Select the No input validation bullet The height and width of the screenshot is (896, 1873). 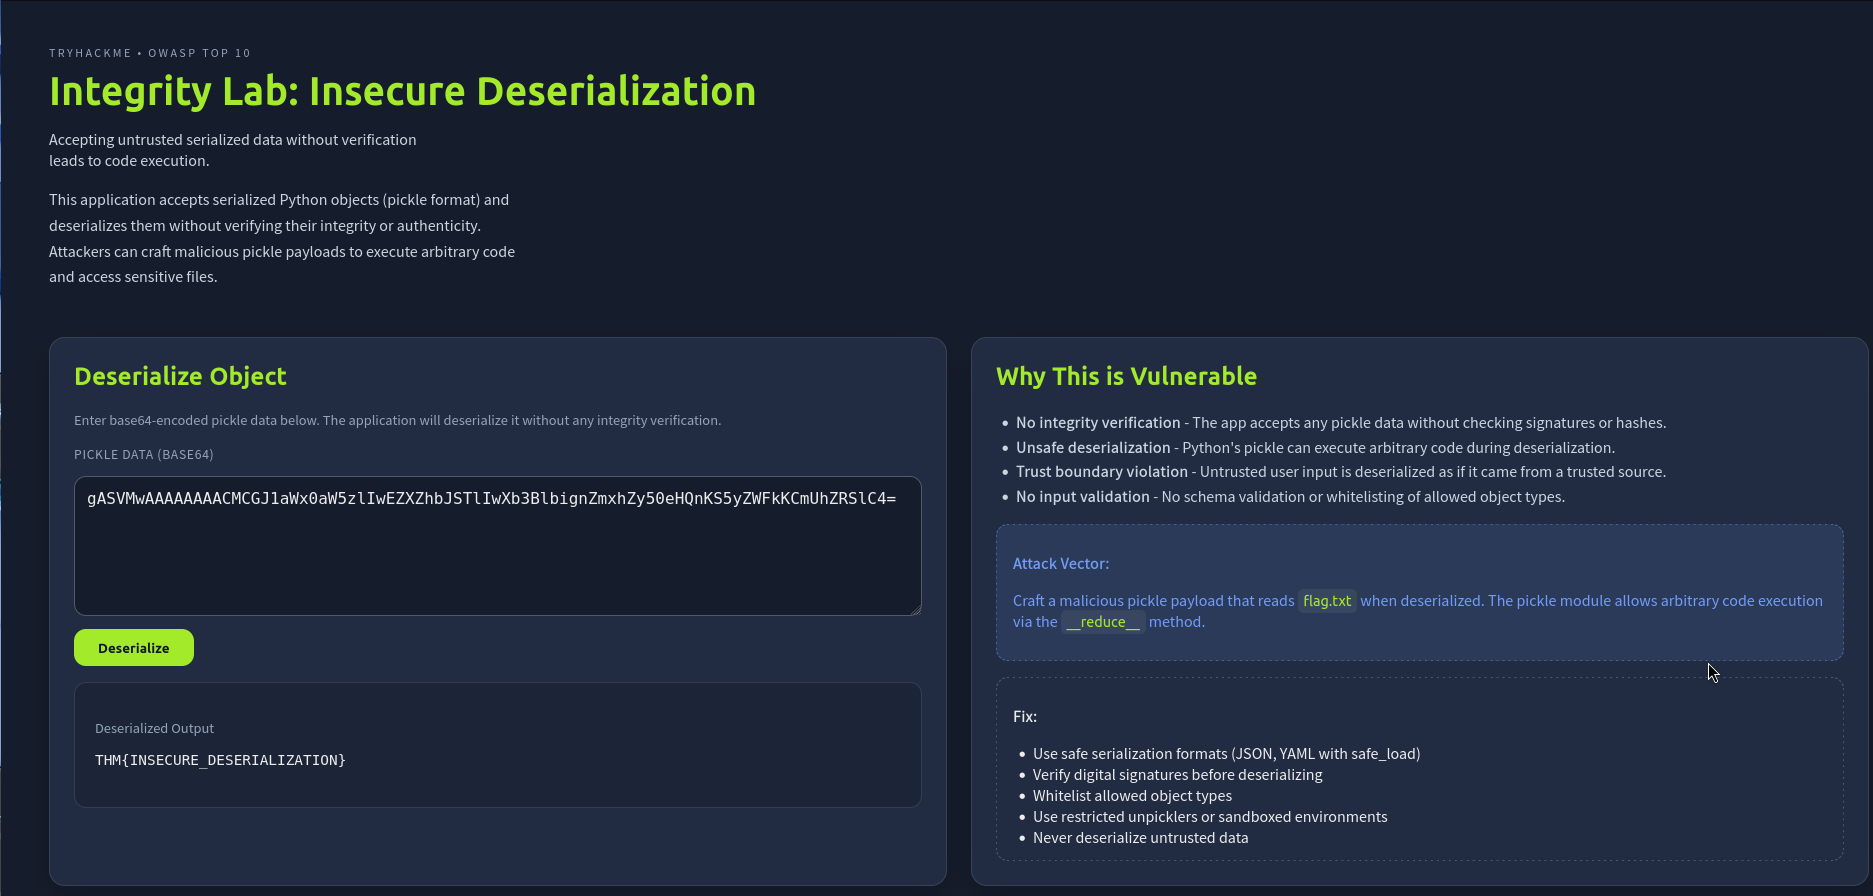click(x=1083, y=497)
